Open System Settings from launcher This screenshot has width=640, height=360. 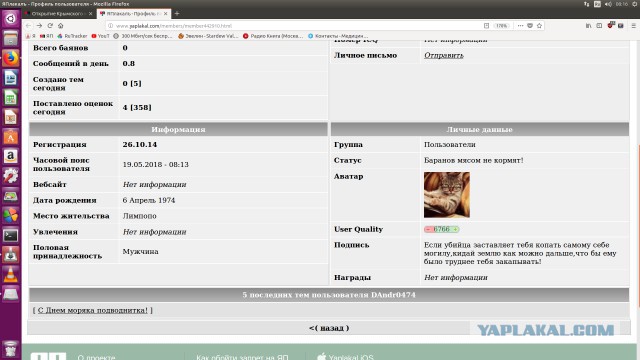11,176
